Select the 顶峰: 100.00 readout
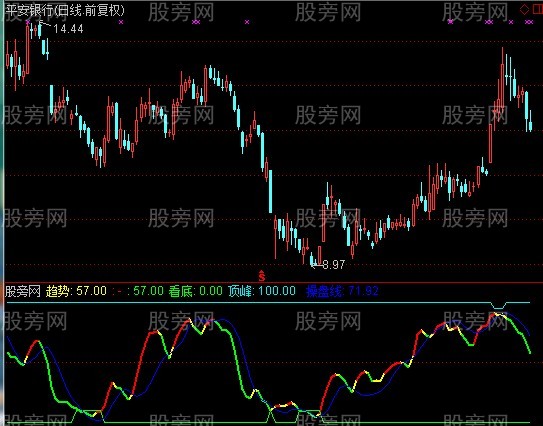 pos(262,291)
